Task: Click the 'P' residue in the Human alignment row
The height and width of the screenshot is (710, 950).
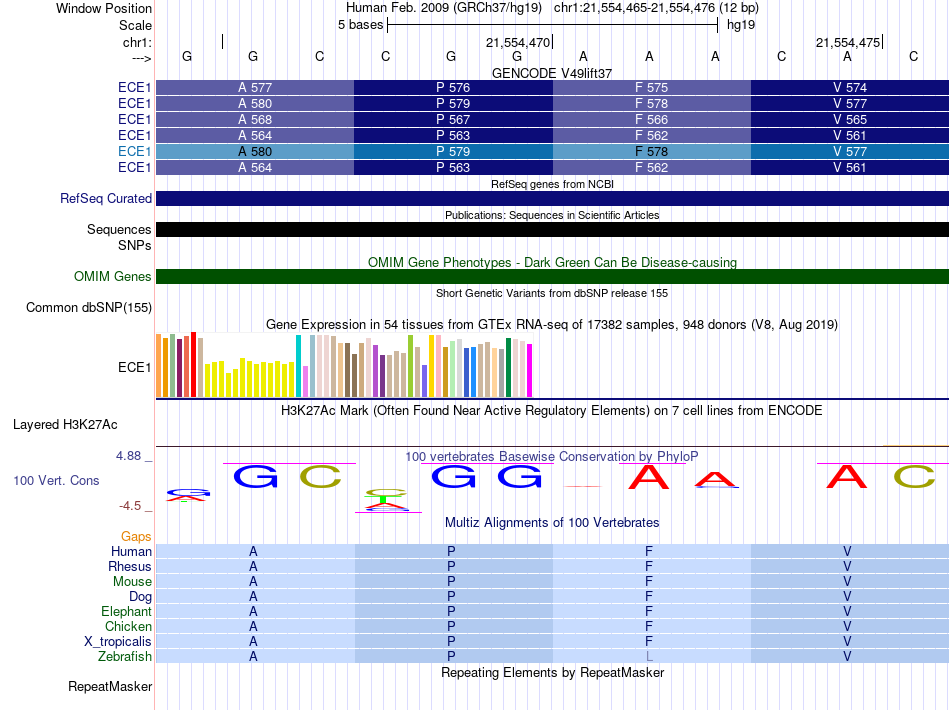Action: tap(451, 551)
